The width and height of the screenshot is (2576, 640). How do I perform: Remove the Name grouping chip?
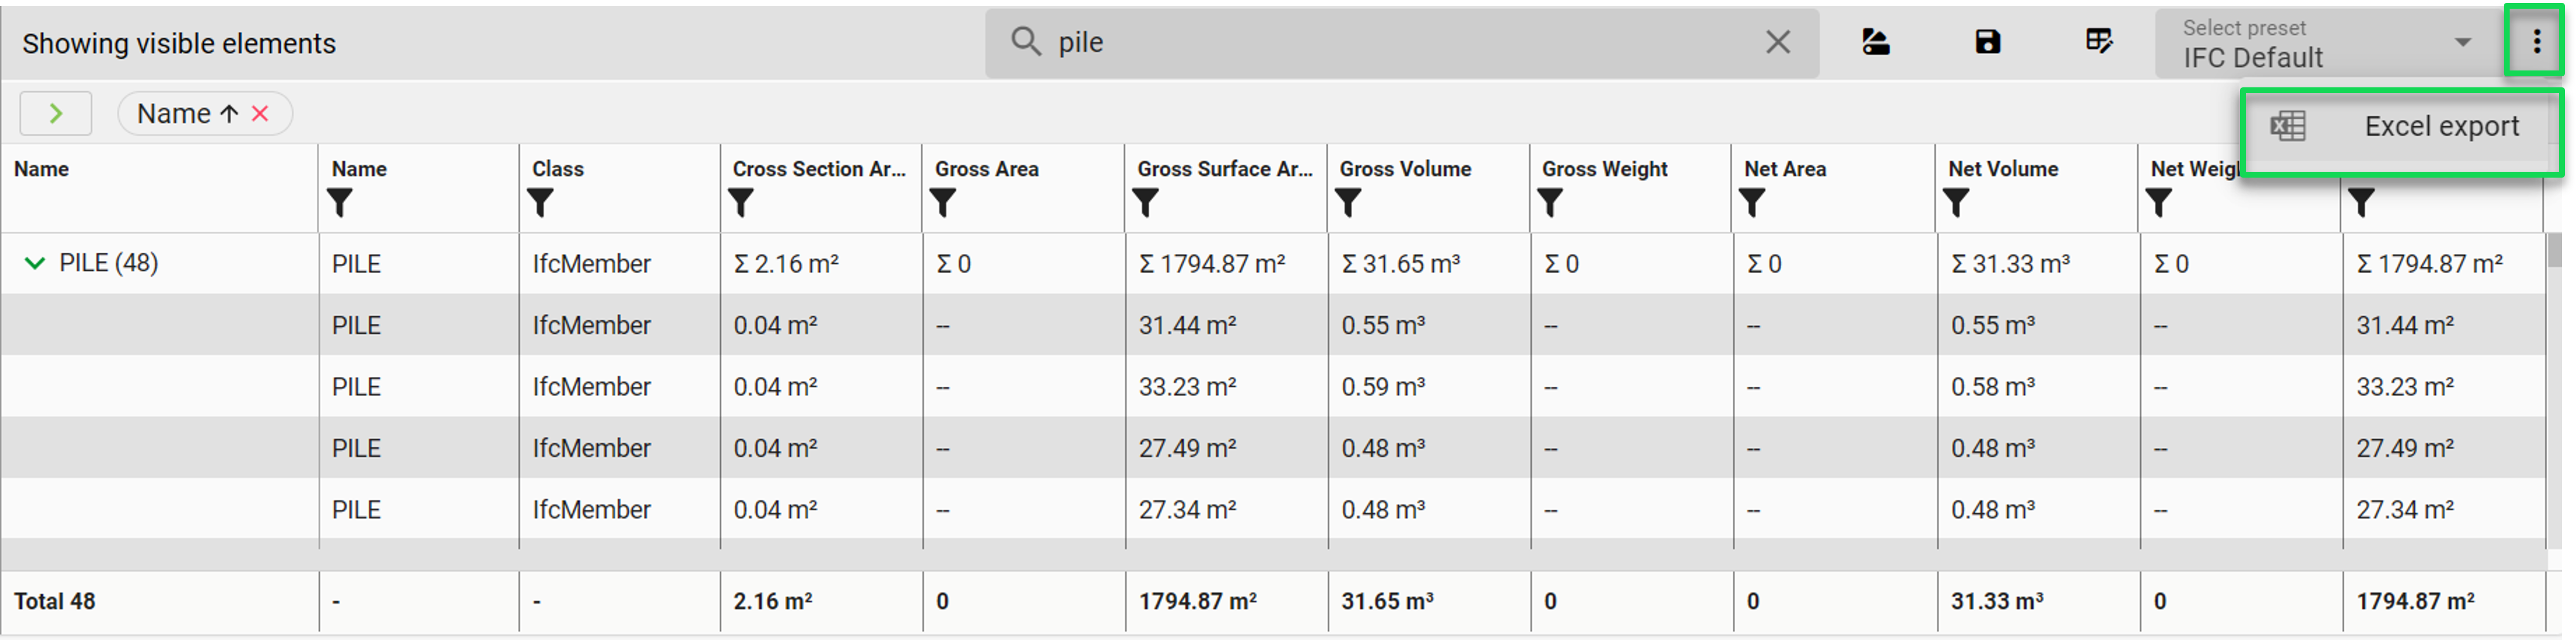tap(261, 114)
